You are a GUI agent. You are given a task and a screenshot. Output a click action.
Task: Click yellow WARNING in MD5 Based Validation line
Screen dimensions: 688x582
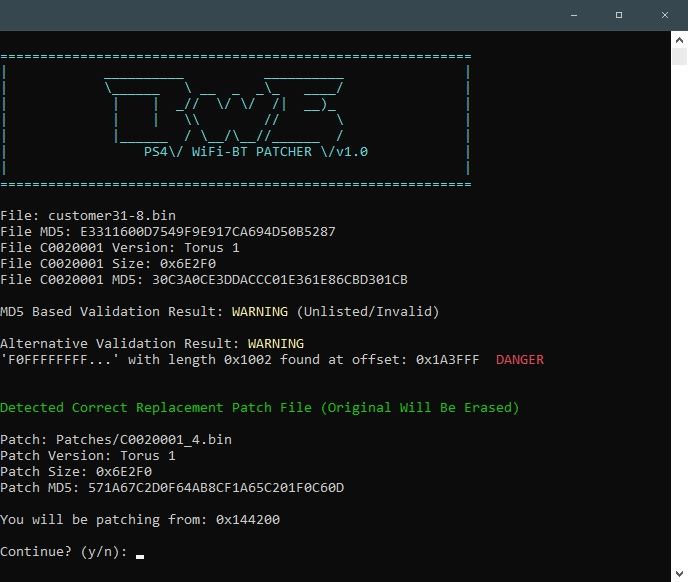[260, 312]
